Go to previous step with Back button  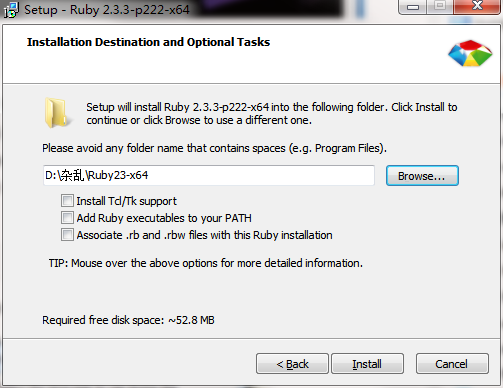pyautogui.click(x=292, y=364)
